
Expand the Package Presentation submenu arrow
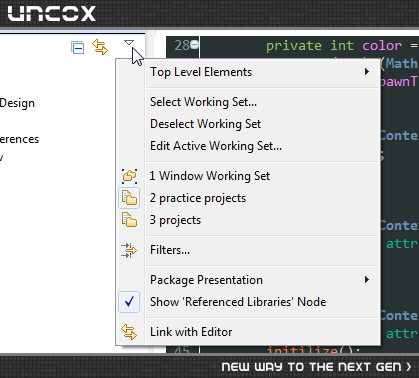click(367, 280)
